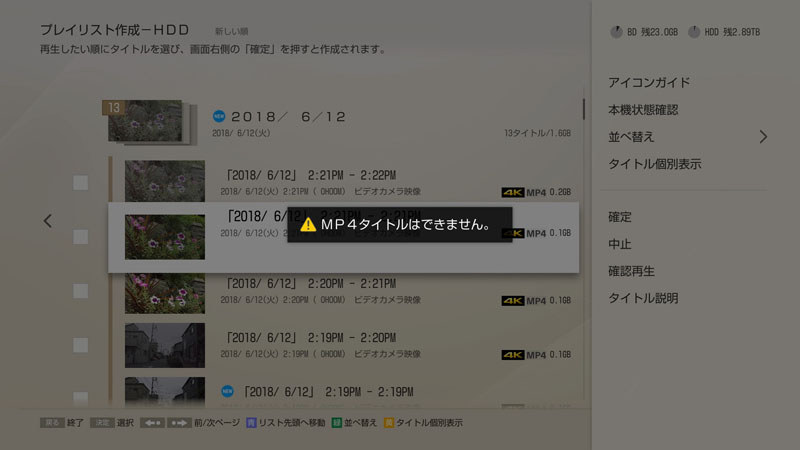Tick the checkbox for 2:20PM - 2:21PM title
This screenshot has height=450, width=800.
click(x=80, y=291)
